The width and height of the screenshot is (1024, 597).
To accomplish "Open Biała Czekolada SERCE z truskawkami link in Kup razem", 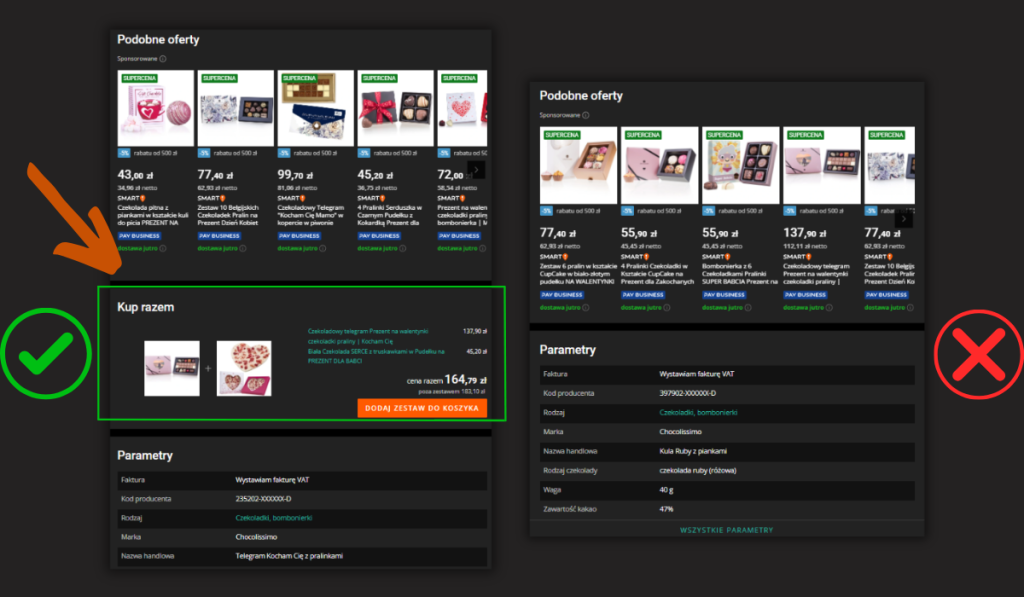I will click(x=376, y=356).
